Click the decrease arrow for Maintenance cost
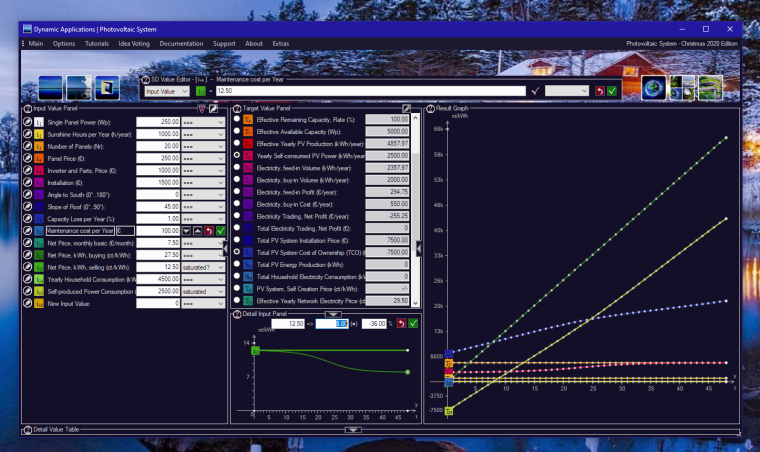Image resolution: width=760 pixels, height=452 pixels. [186, 230]
